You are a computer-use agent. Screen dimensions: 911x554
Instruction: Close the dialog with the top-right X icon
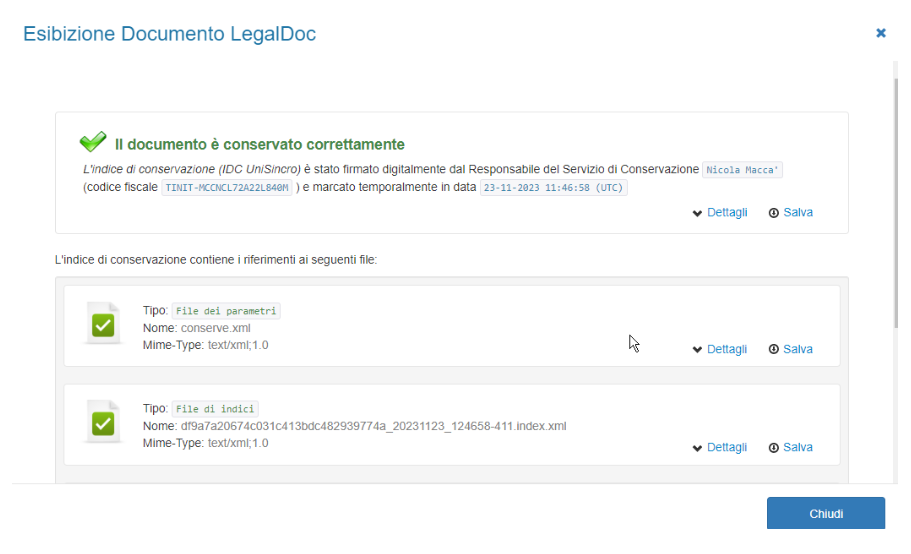click(x=880, y=33)
